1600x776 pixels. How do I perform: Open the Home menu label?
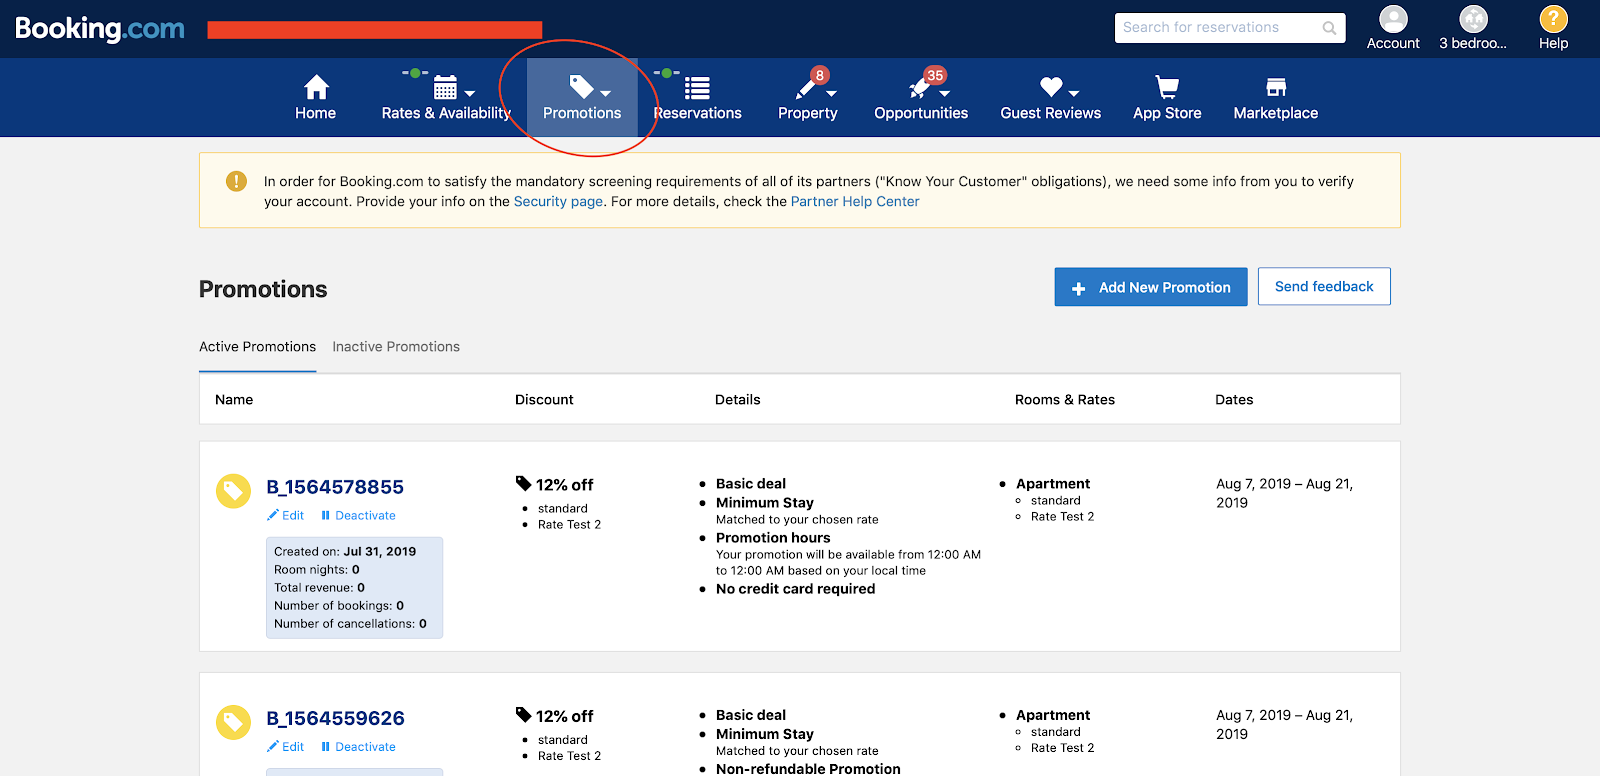pos(316,113)
